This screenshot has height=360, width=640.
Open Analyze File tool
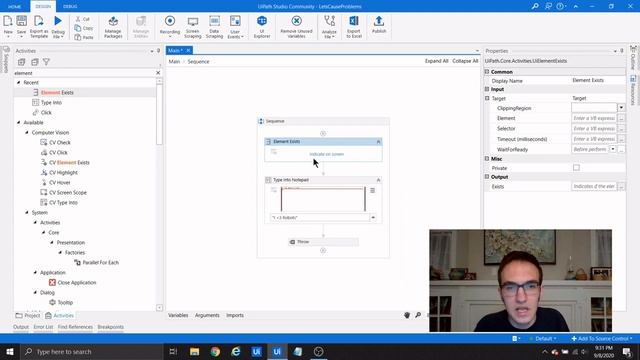pyautogui.click(x=329, y=27)
